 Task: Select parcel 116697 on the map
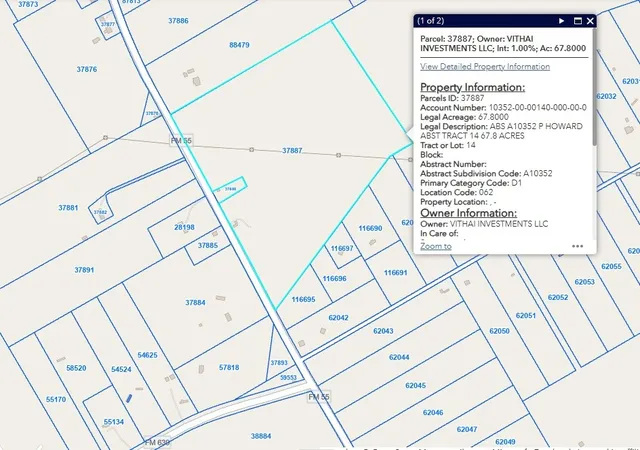pos(342,248)
